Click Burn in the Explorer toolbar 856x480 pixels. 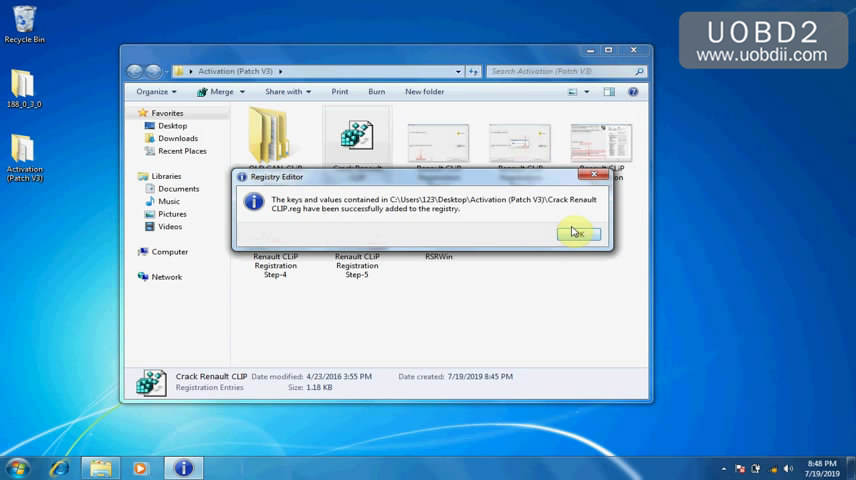[376, 92]
